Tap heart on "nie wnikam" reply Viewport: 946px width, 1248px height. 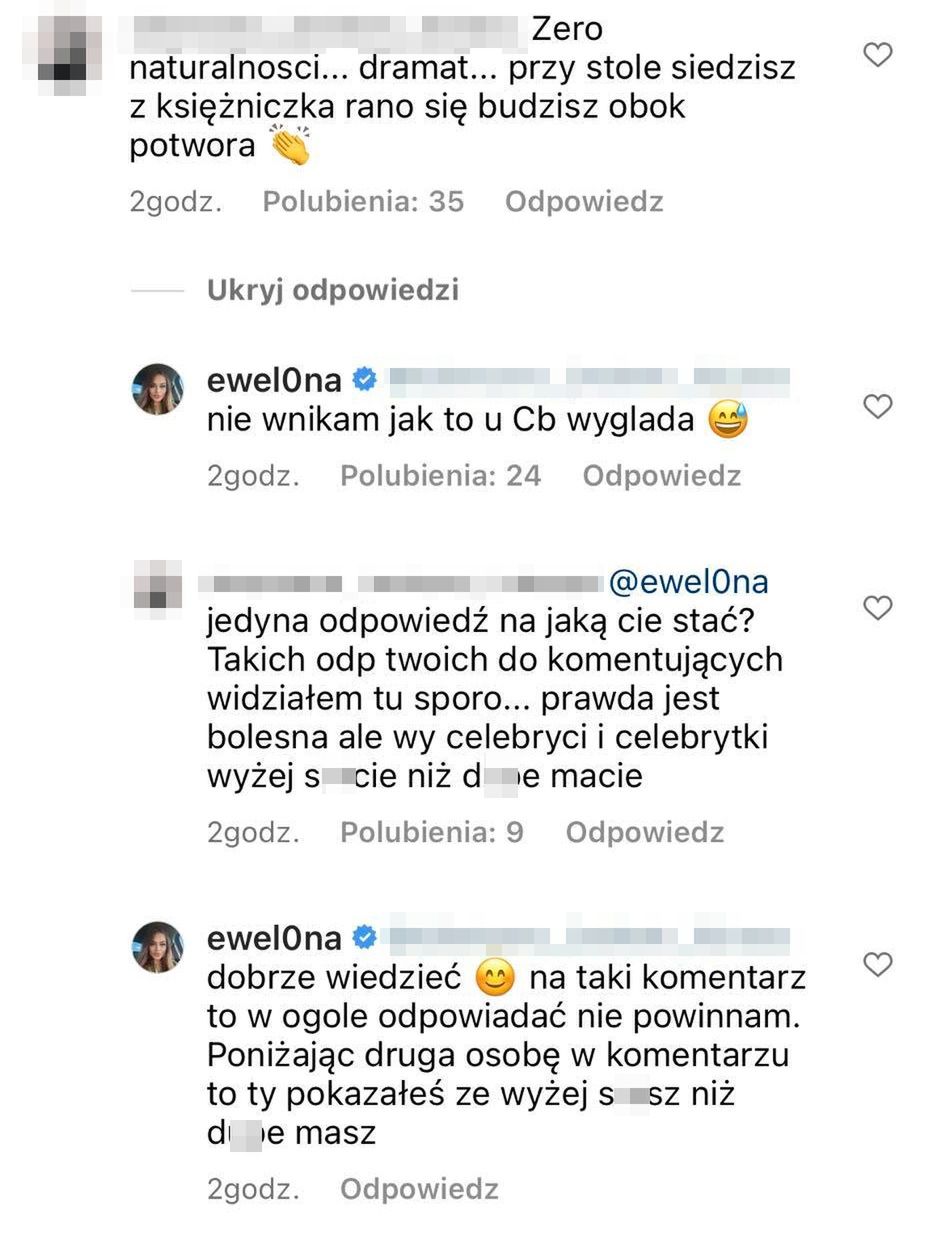877,407
